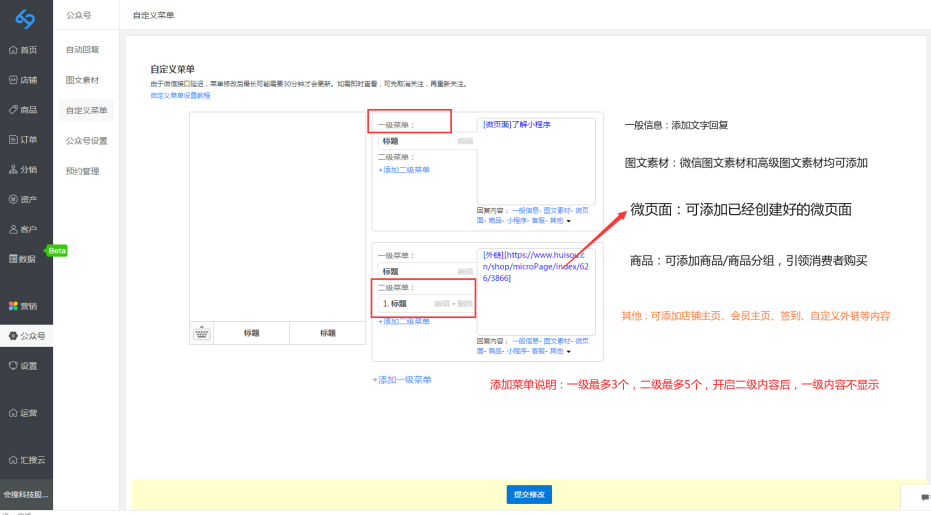931x515 pixels.
Task: Open 汇搜云 section in sidebar
Action: 27,460
